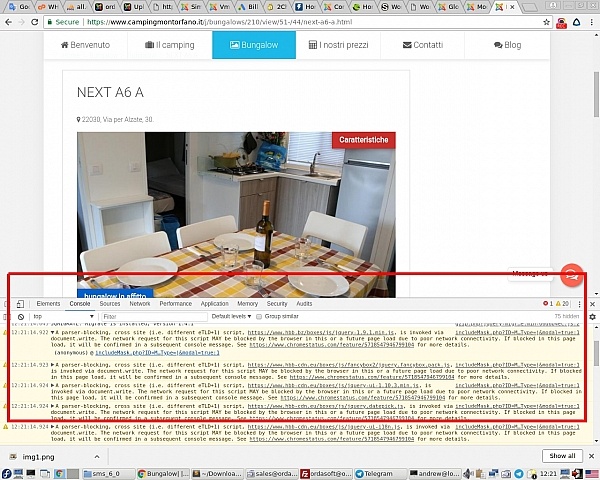
Task: Switch to the Performance DevTools tab
Action: point(176,304)
